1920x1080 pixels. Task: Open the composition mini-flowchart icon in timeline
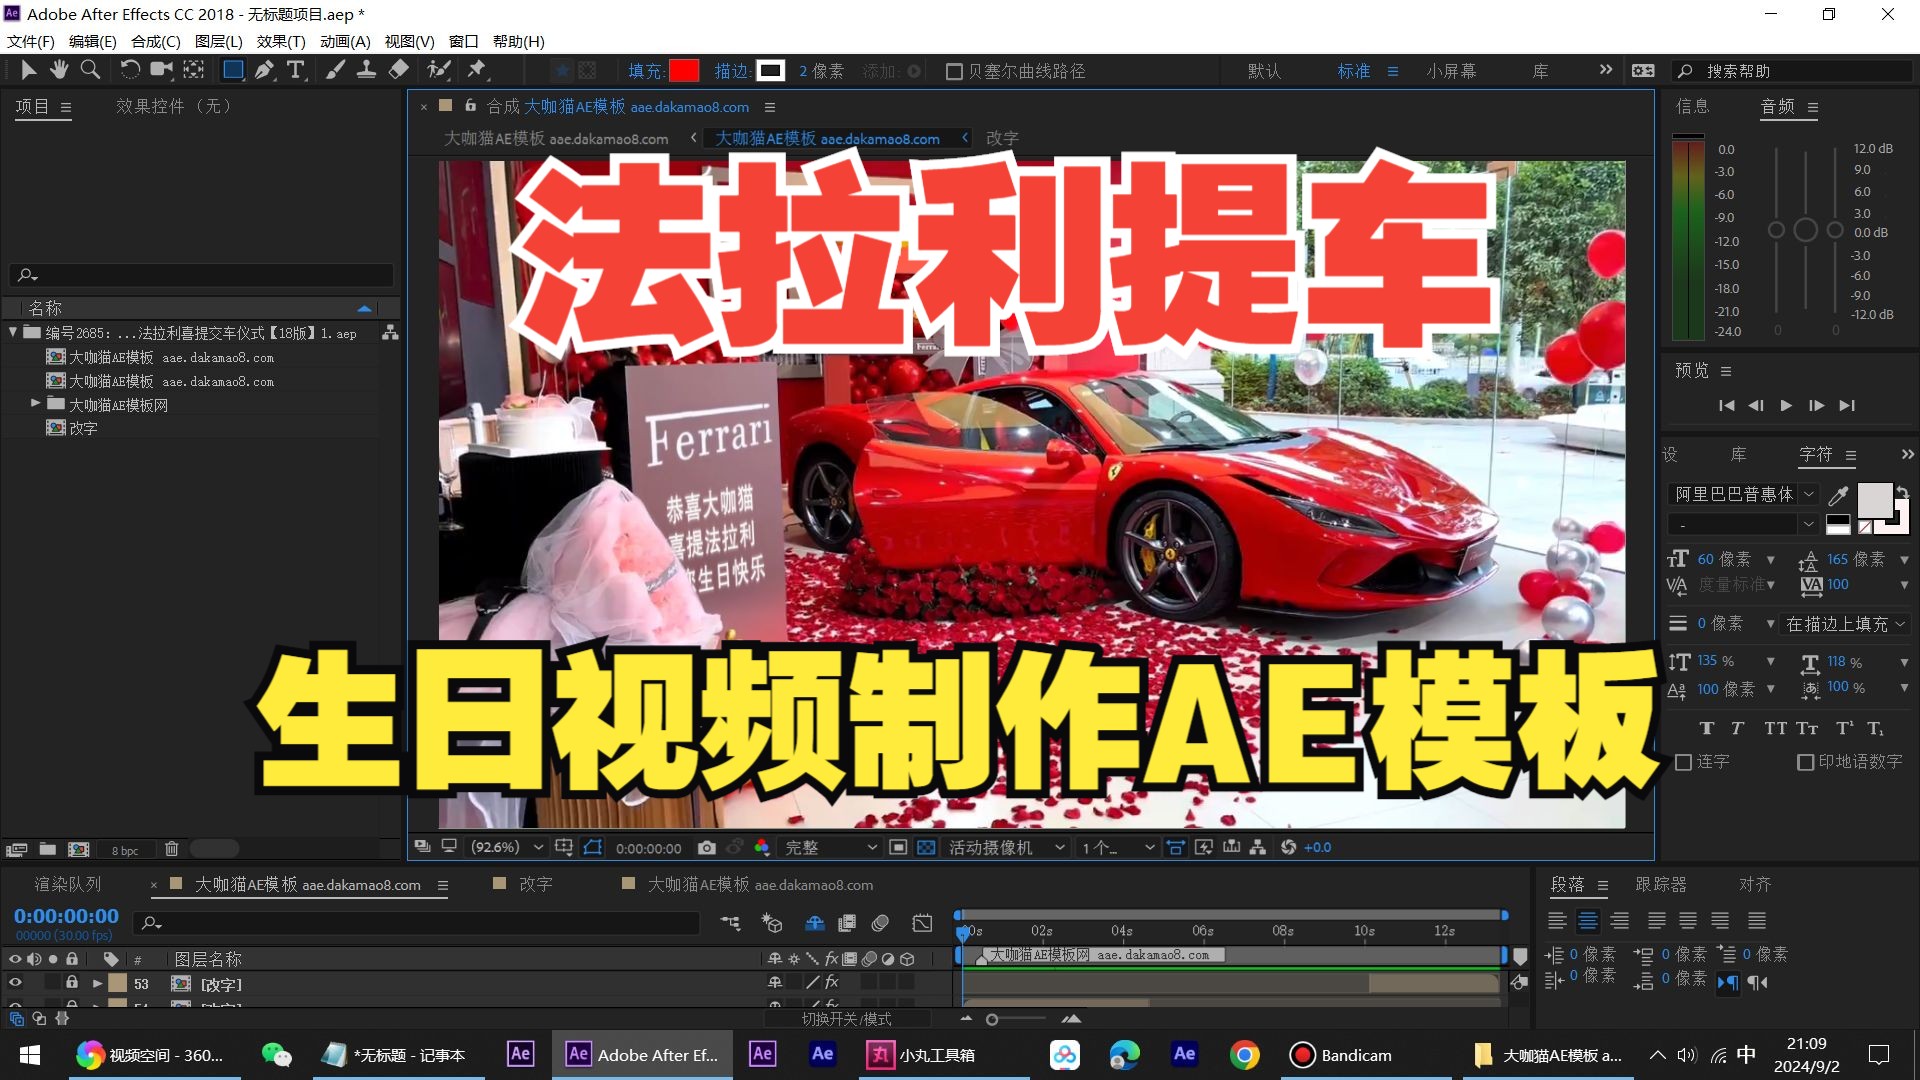730,923
